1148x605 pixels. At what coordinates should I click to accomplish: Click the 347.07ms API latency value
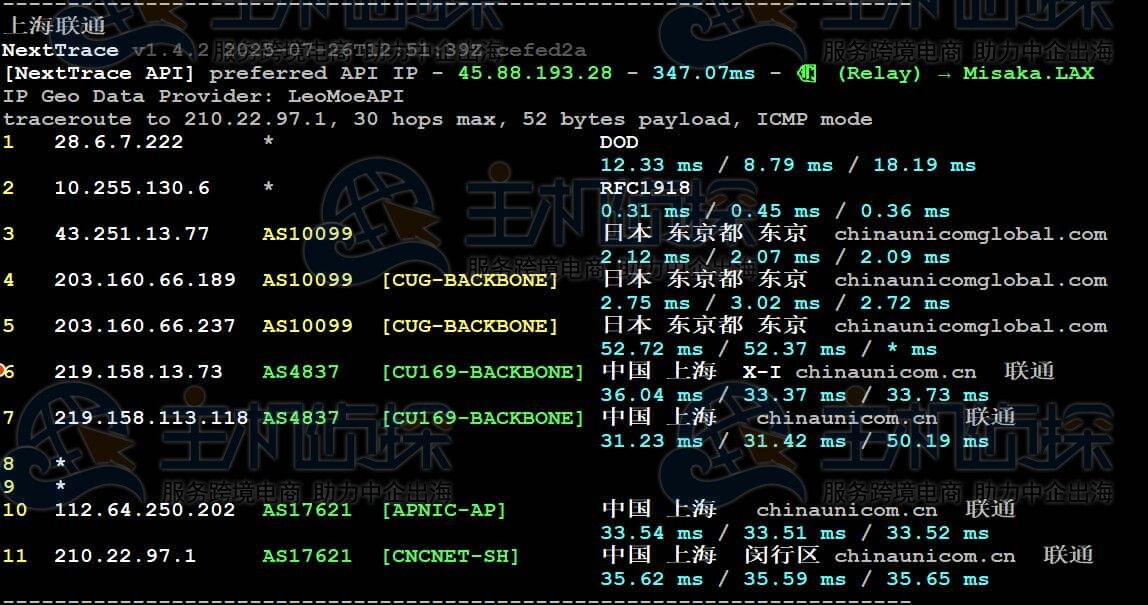point(704,73)
